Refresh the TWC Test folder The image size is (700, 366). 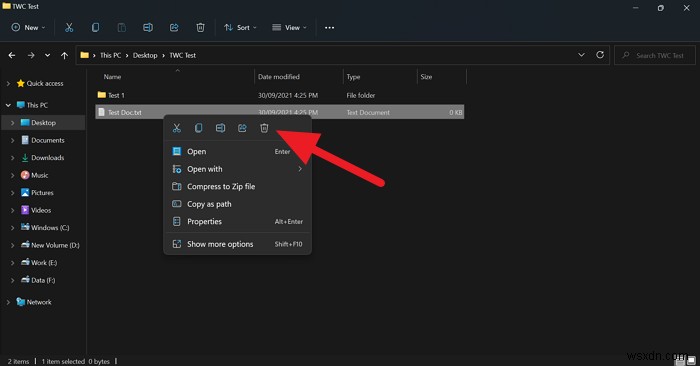point(600,54)
